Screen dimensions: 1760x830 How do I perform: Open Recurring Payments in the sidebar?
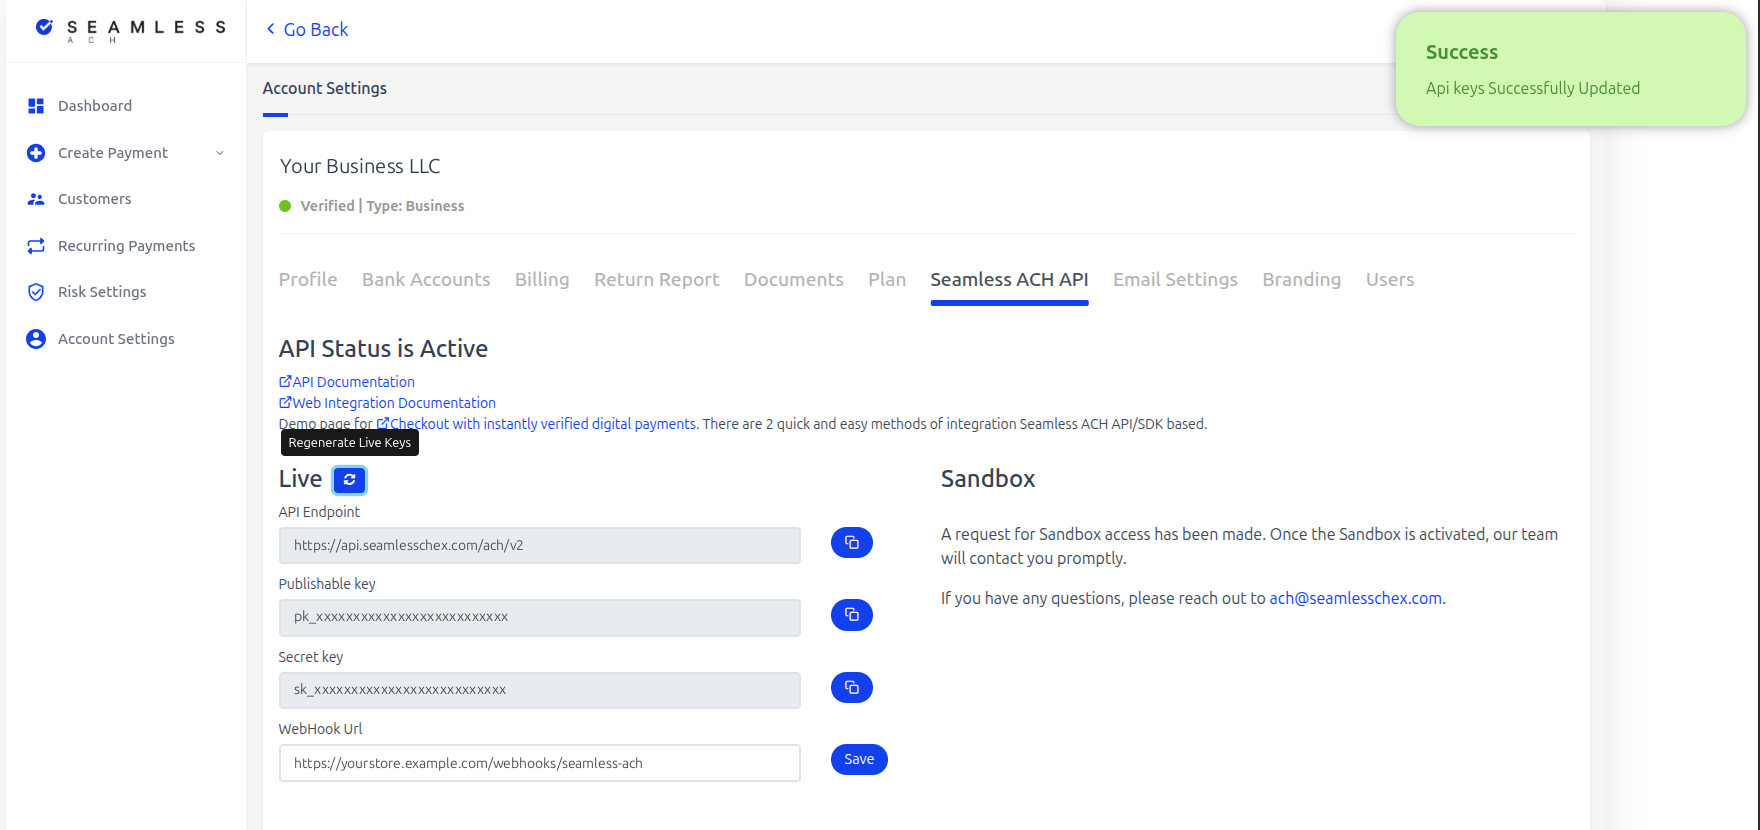click(x=127, y=246)
